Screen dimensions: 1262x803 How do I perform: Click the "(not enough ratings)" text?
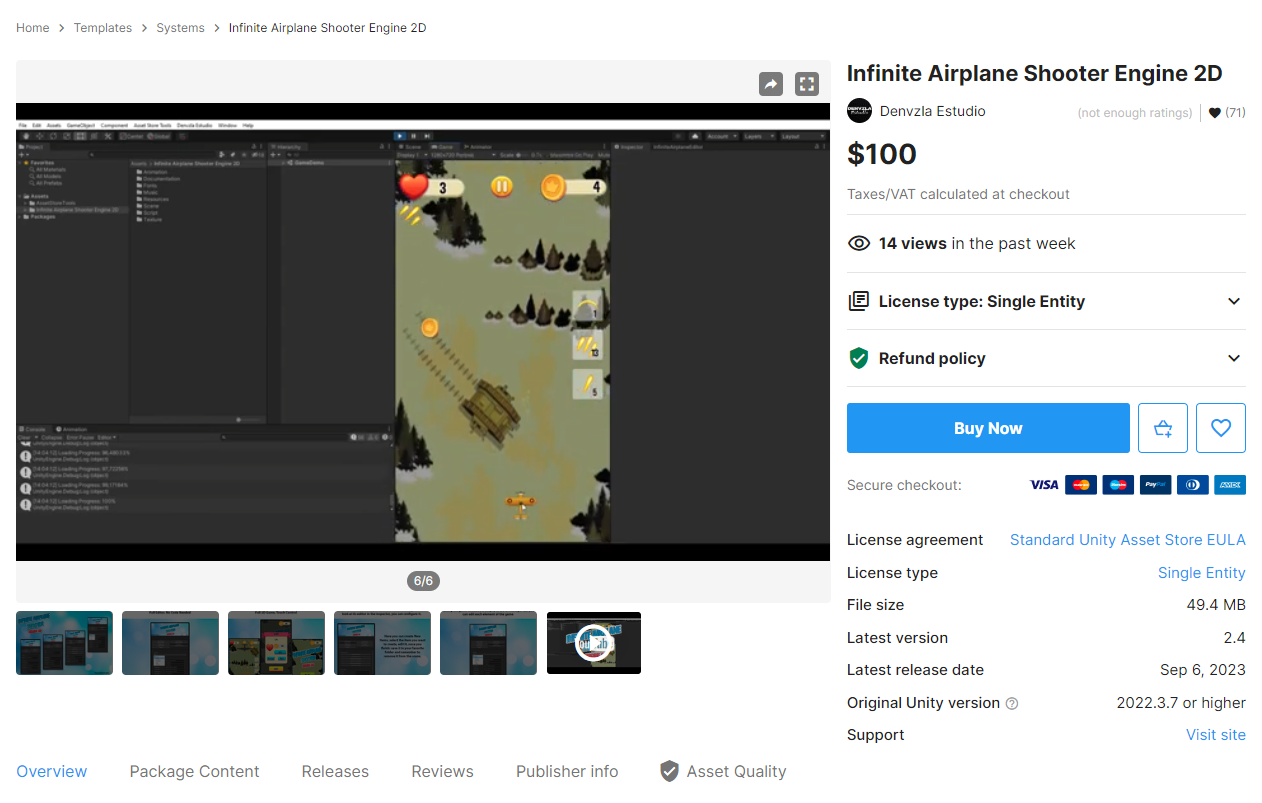1135,113
